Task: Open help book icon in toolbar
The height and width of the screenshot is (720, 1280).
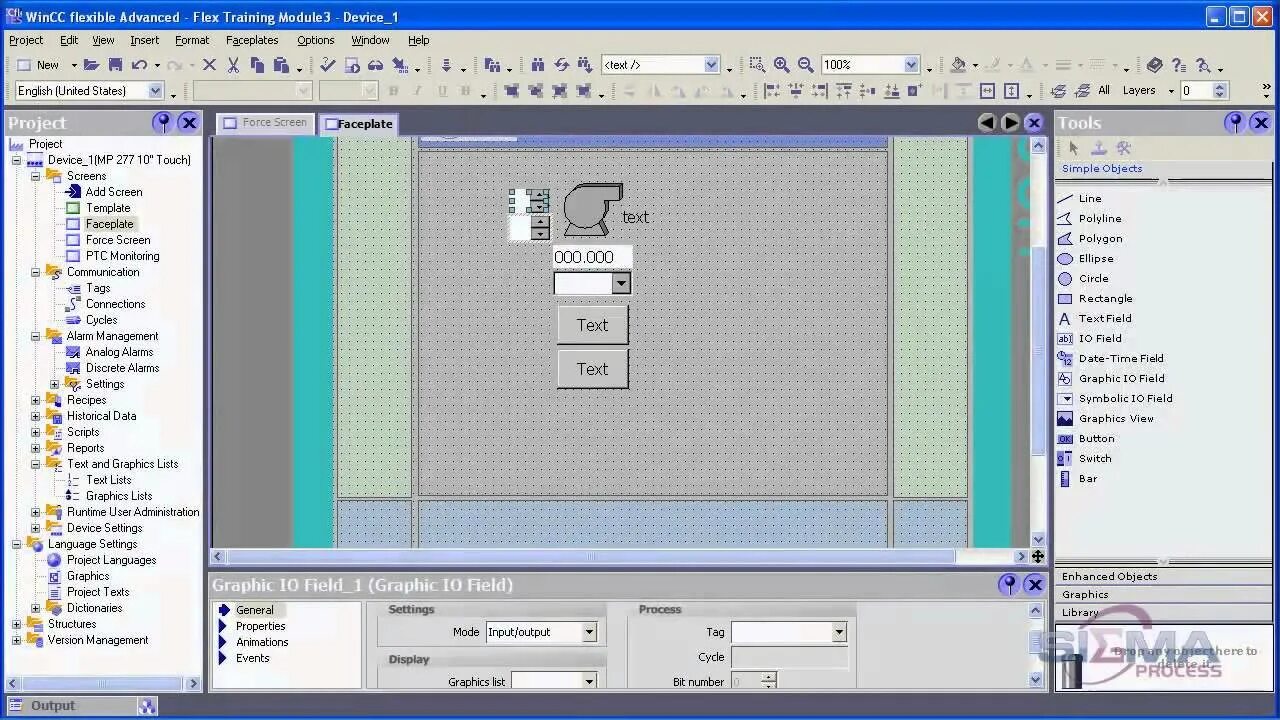Action: point(1155,65)
